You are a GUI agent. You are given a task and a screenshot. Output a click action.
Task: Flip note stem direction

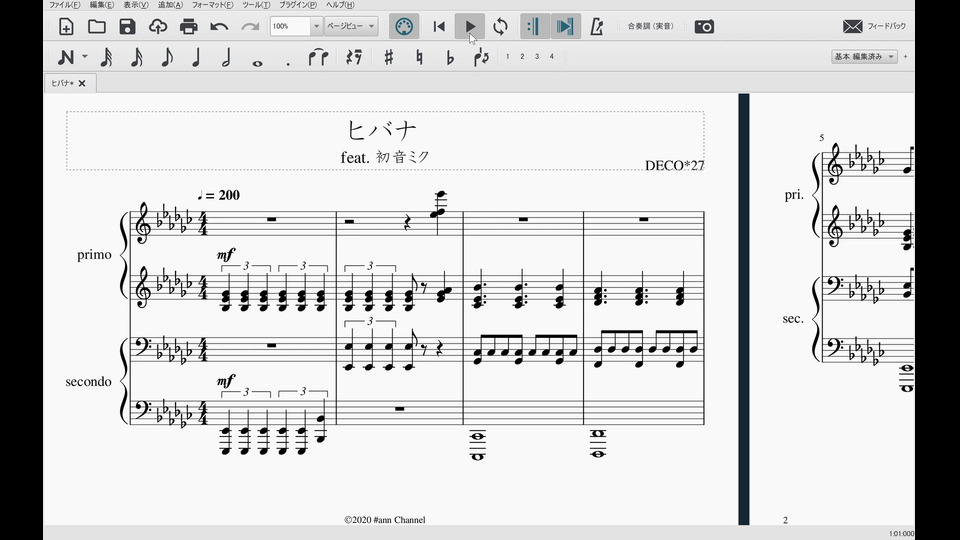(x=481, y=57)
